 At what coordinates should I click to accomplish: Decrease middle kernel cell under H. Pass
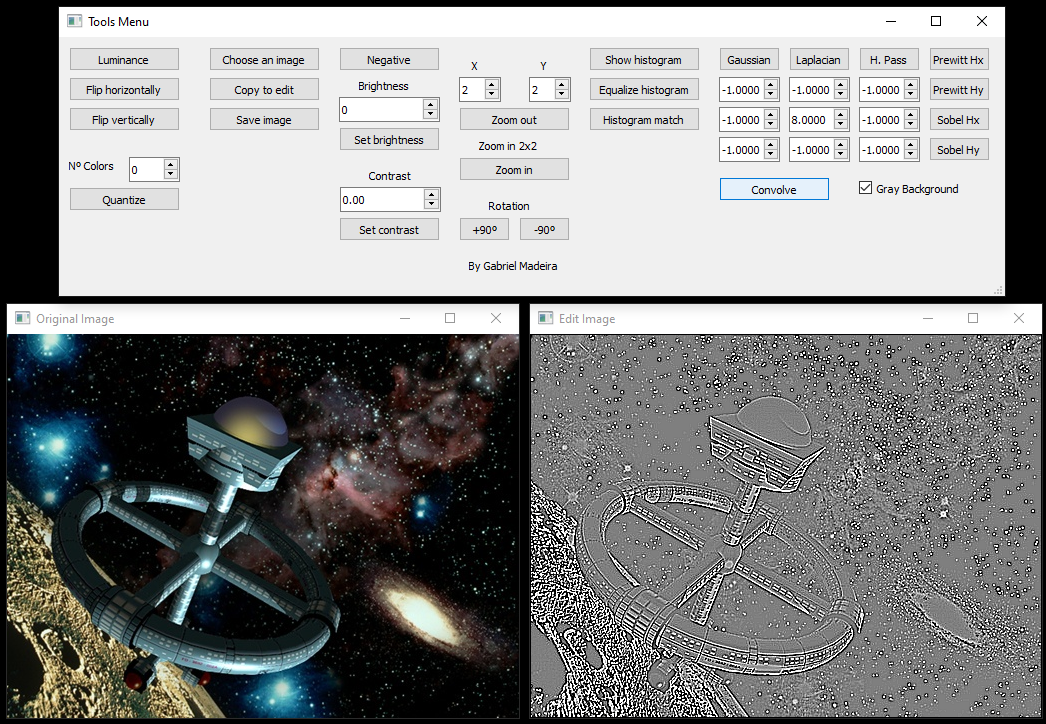pos(911,124)
